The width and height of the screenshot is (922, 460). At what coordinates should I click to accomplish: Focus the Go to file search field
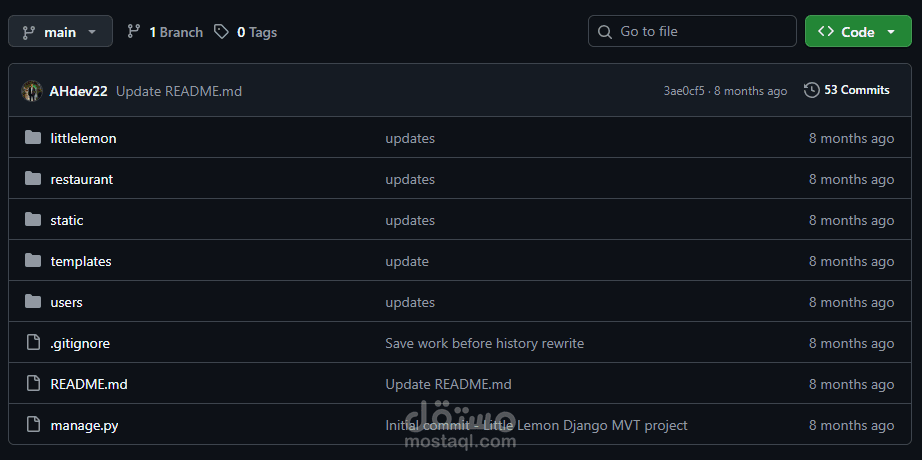click(692, 31)
